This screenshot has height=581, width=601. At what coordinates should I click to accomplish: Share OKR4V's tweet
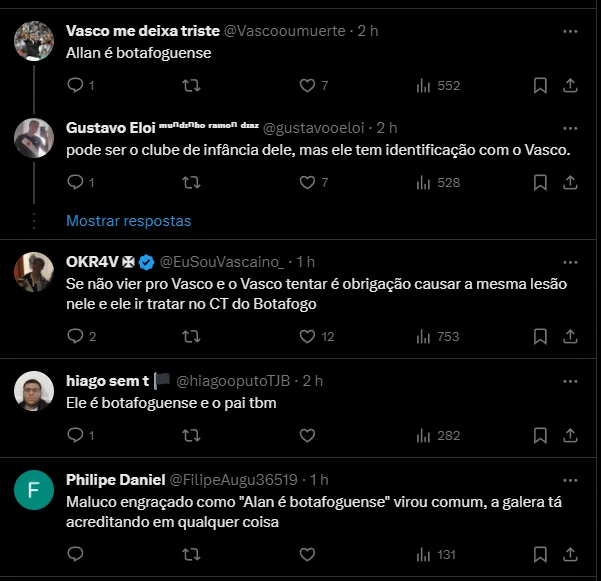tap(570, 337)
